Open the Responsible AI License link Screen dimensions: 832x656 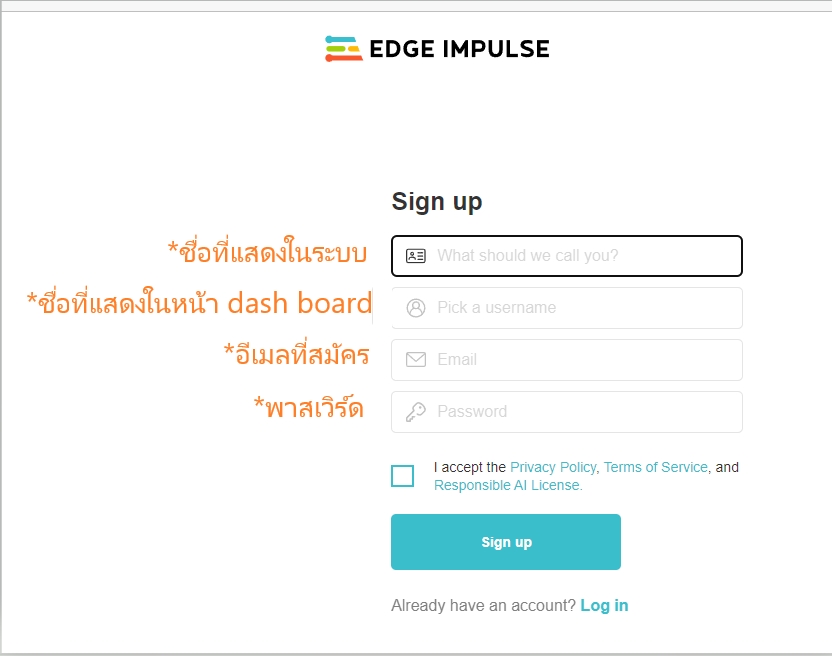507,485
